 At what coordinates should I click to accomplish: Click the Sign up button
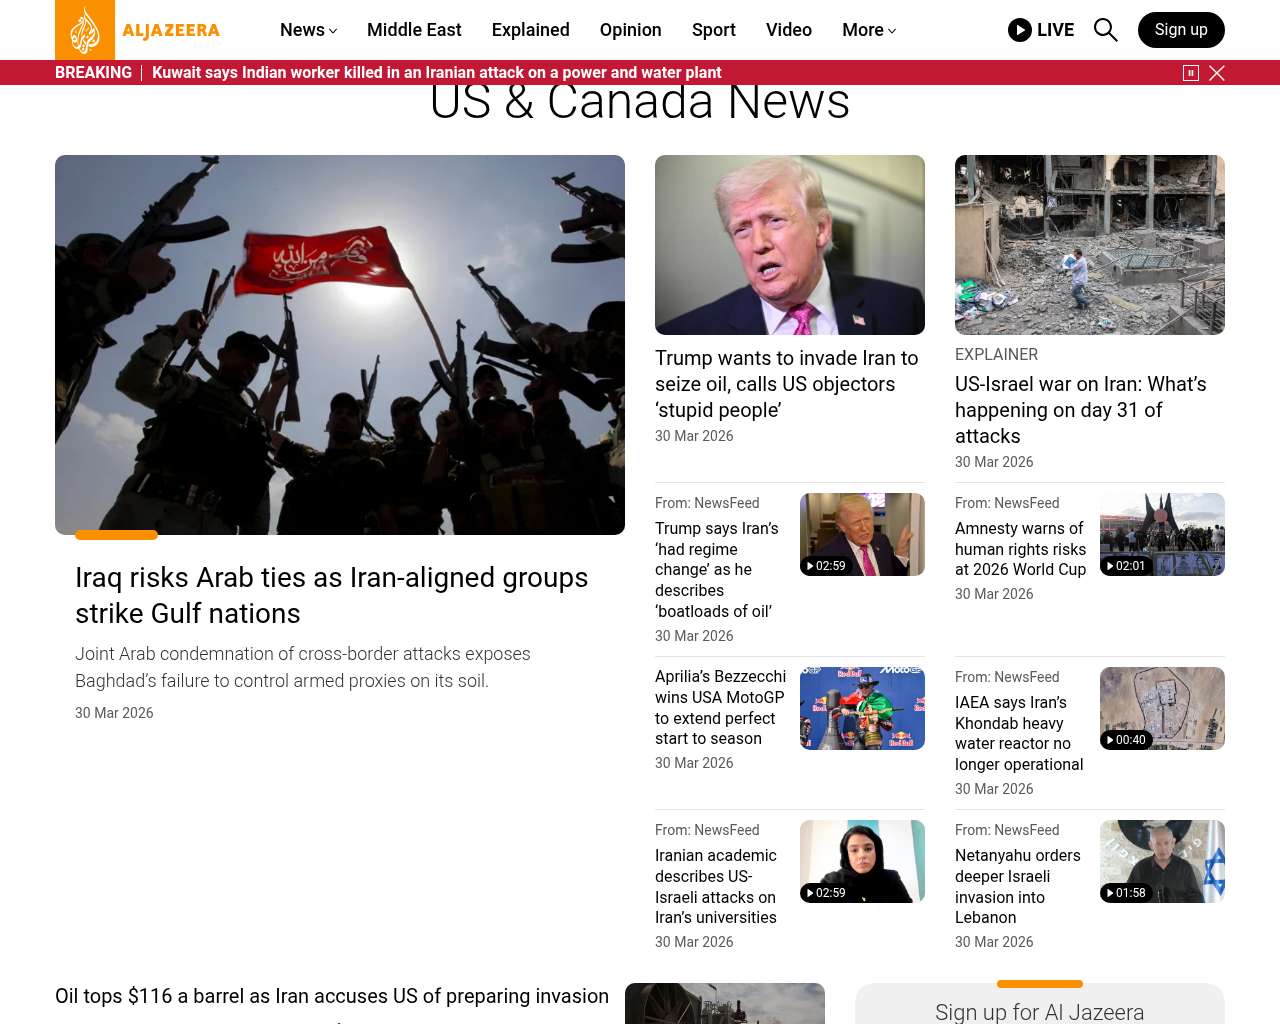pos(1181,30)
